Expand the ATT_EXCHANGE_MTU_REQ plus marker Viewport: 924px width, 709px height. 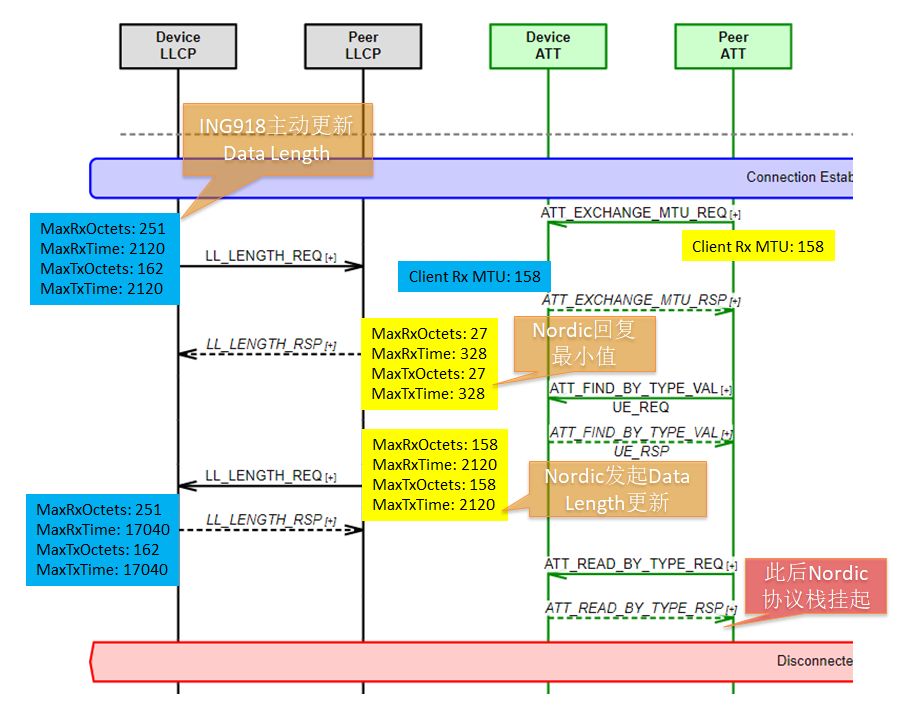[735, 214]
